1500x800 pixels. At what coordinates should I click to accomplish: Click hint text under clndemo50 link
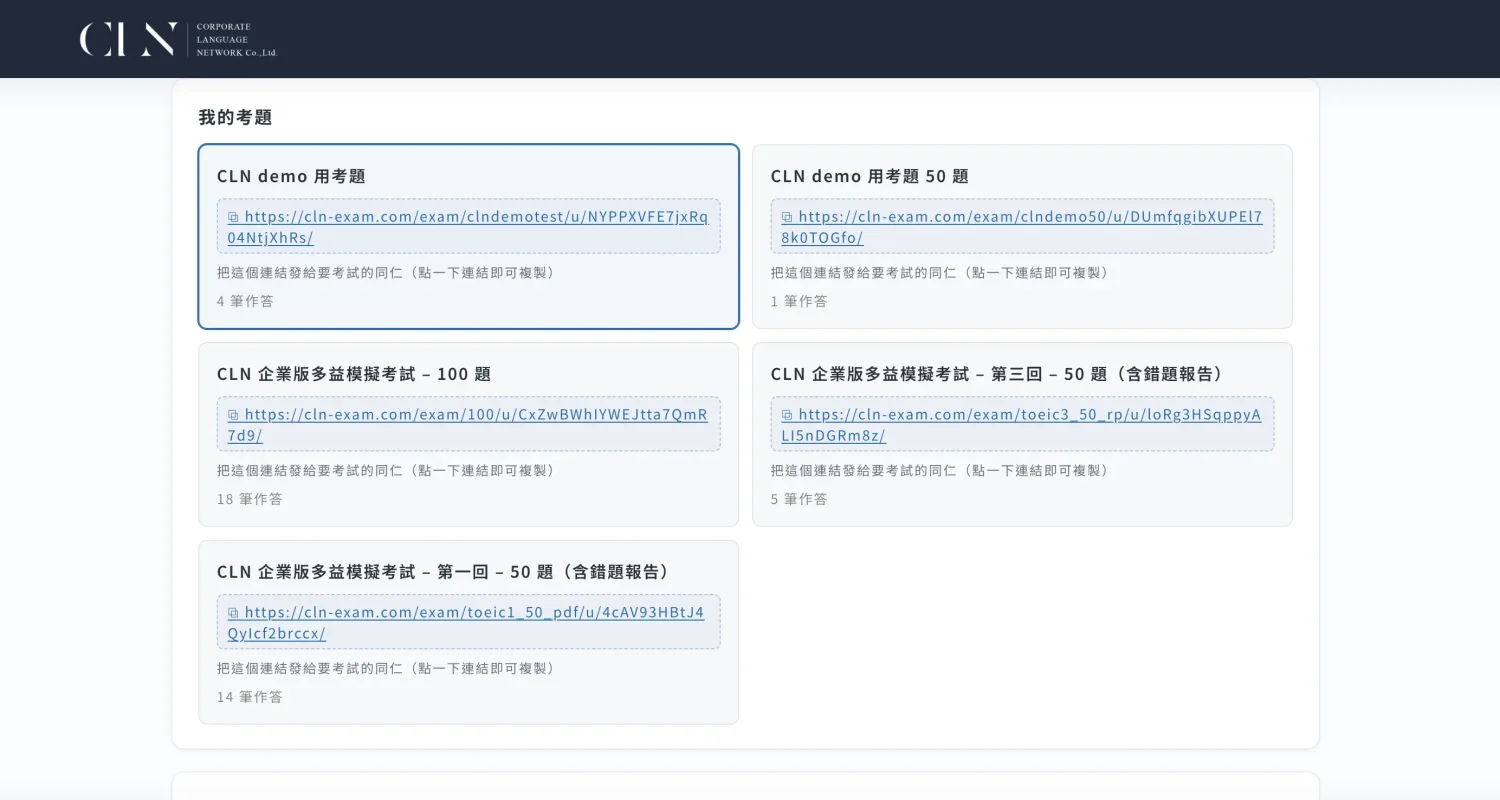[x=940, y=272]
